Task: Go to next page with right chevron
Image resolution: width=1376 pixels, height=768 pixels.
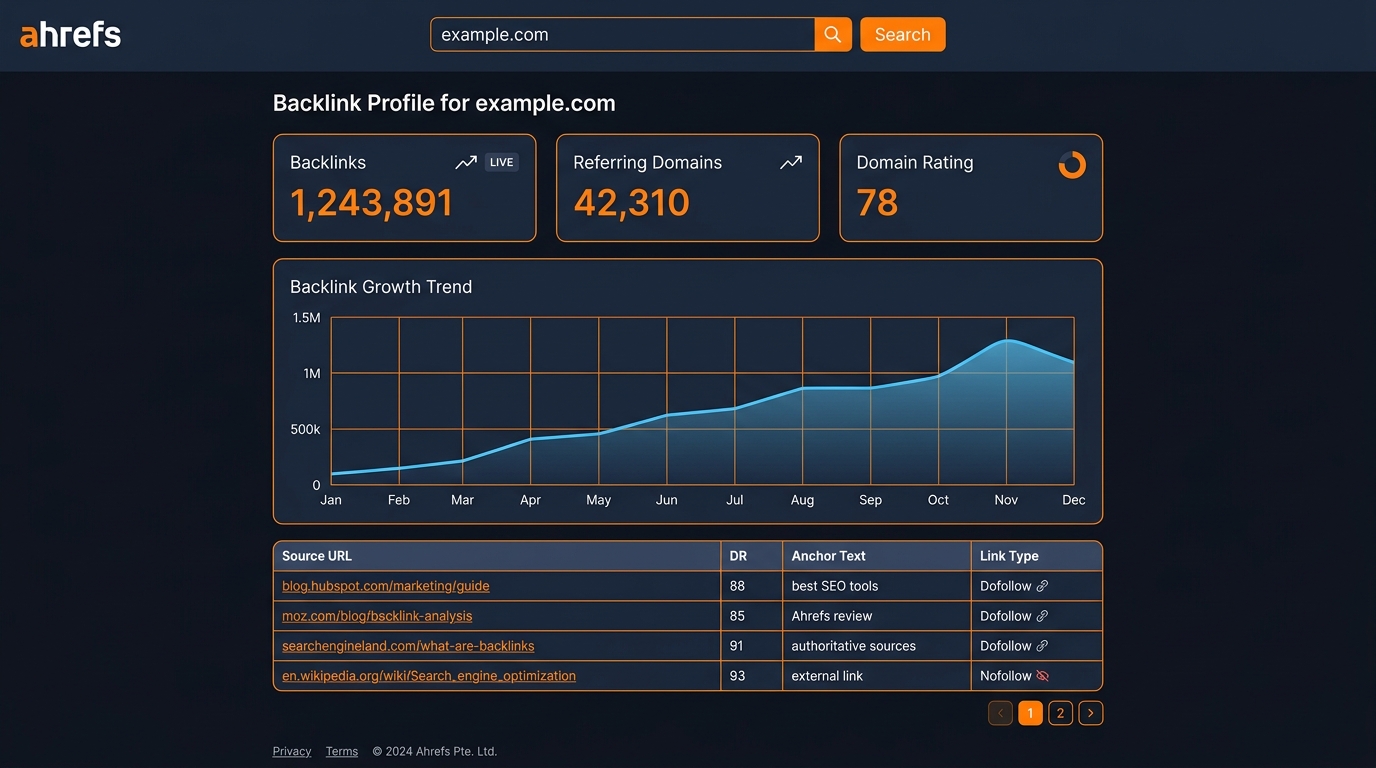Action: click(x=1091, y=713)
